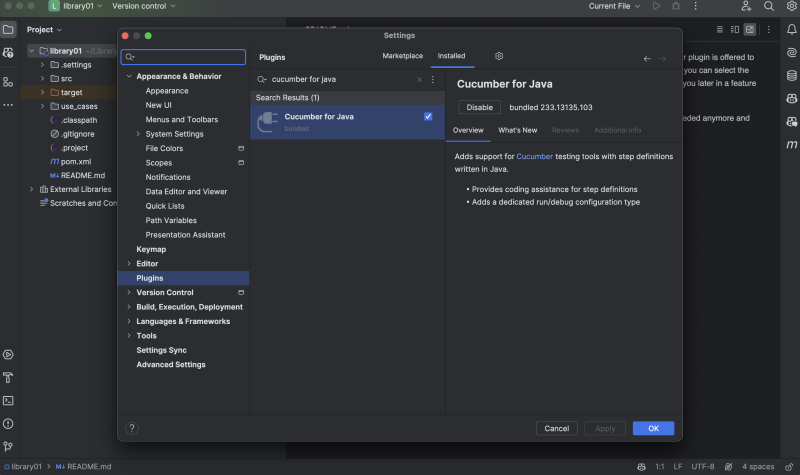Expand the Tools settings group
The height and width of the screenshot is (475, 800).
tap(129, 336)
